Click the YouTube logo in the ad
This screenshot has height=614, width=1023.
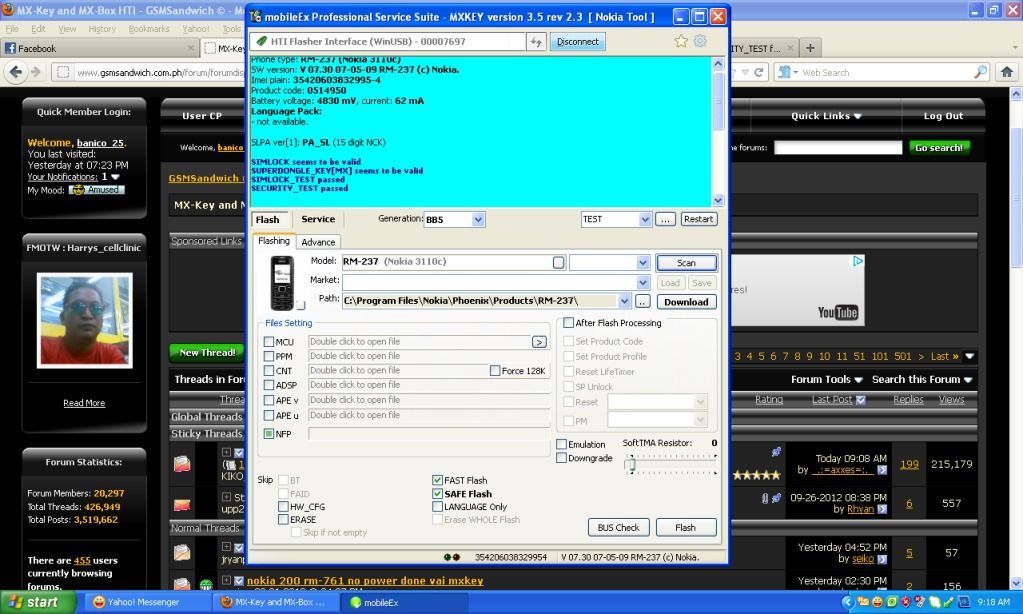[838, 313]
